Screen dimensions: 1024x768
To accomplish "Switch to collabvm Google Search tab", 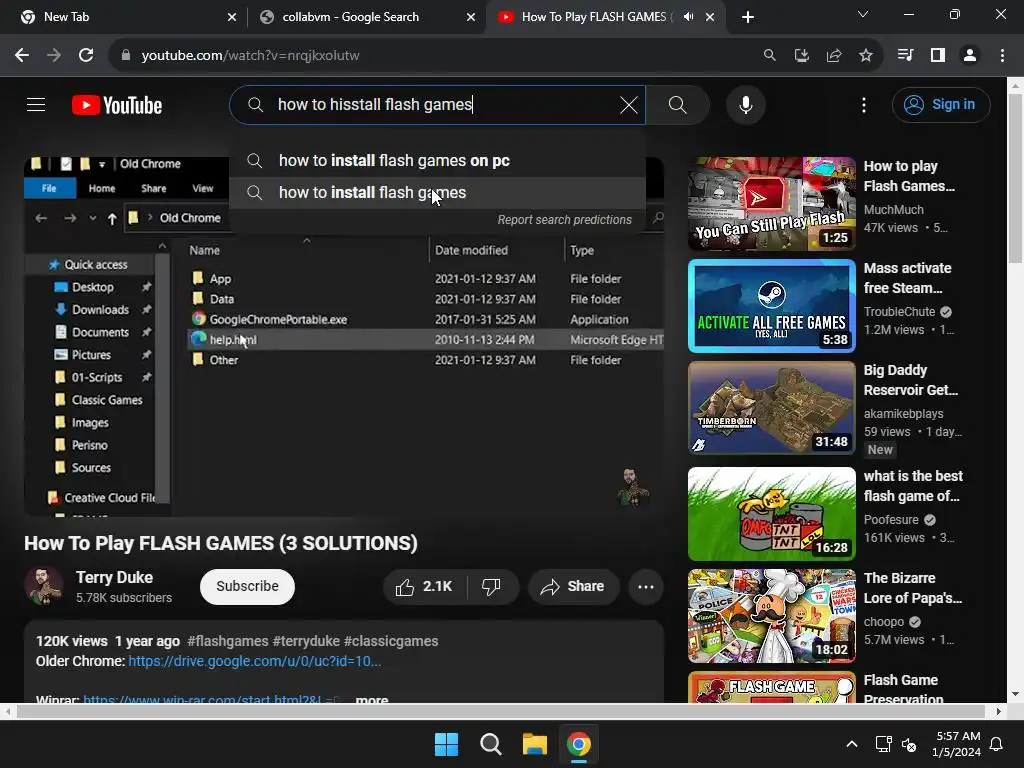I will tap(368, 17).
